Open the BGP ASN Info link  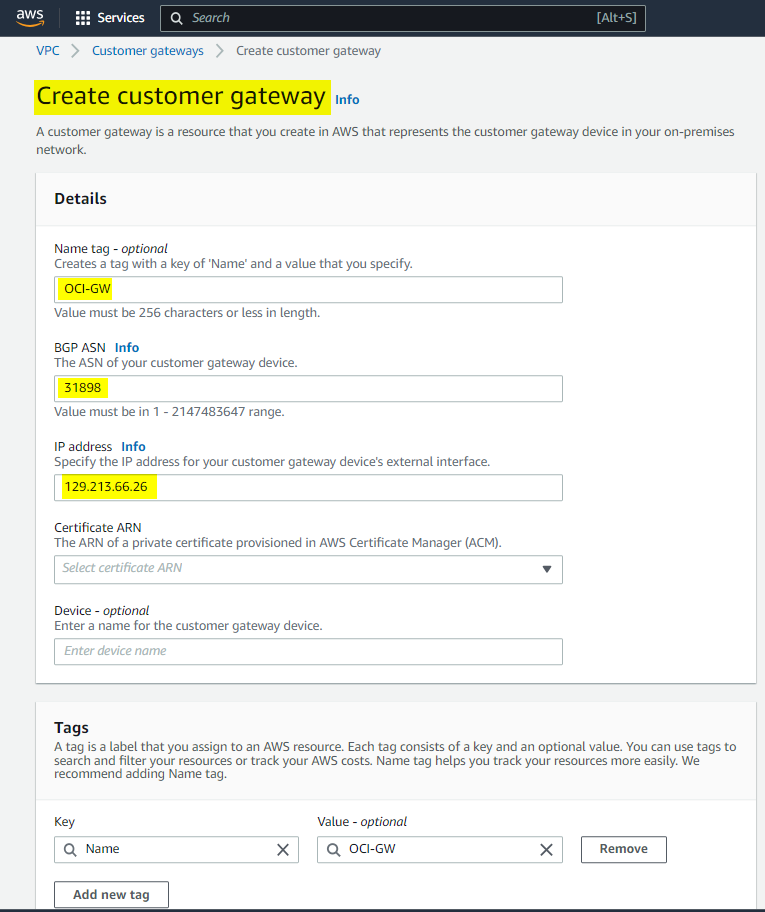(x=127, y=348)
